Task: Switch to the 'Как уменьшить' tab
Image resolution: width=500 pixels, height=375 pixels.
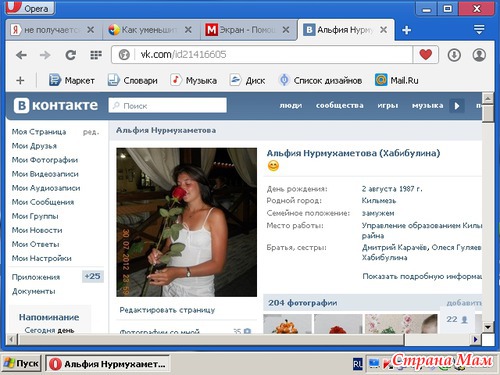Action: pos(147,30)
